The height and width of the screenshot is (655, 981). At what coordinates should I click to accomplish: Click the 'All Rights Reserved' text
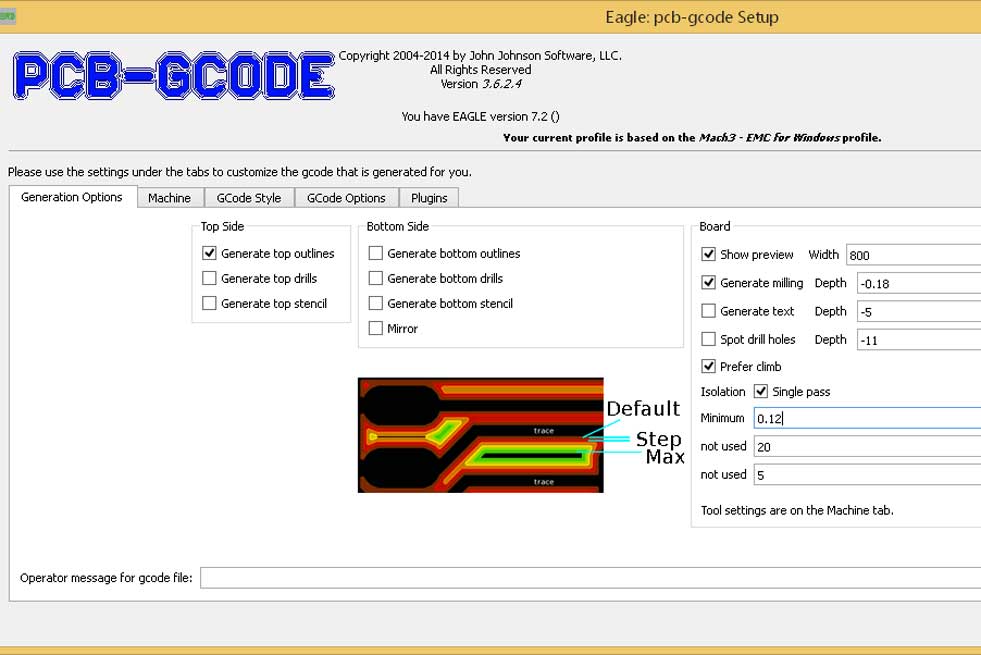click(x=480, y=69)
